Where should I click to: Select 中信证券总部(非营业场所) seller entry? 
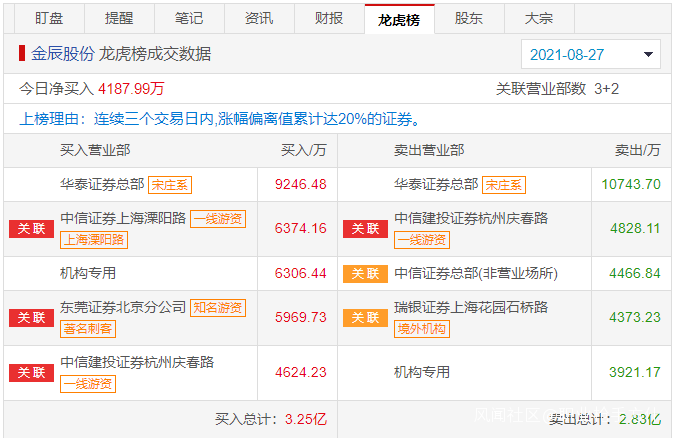point(476,273)
